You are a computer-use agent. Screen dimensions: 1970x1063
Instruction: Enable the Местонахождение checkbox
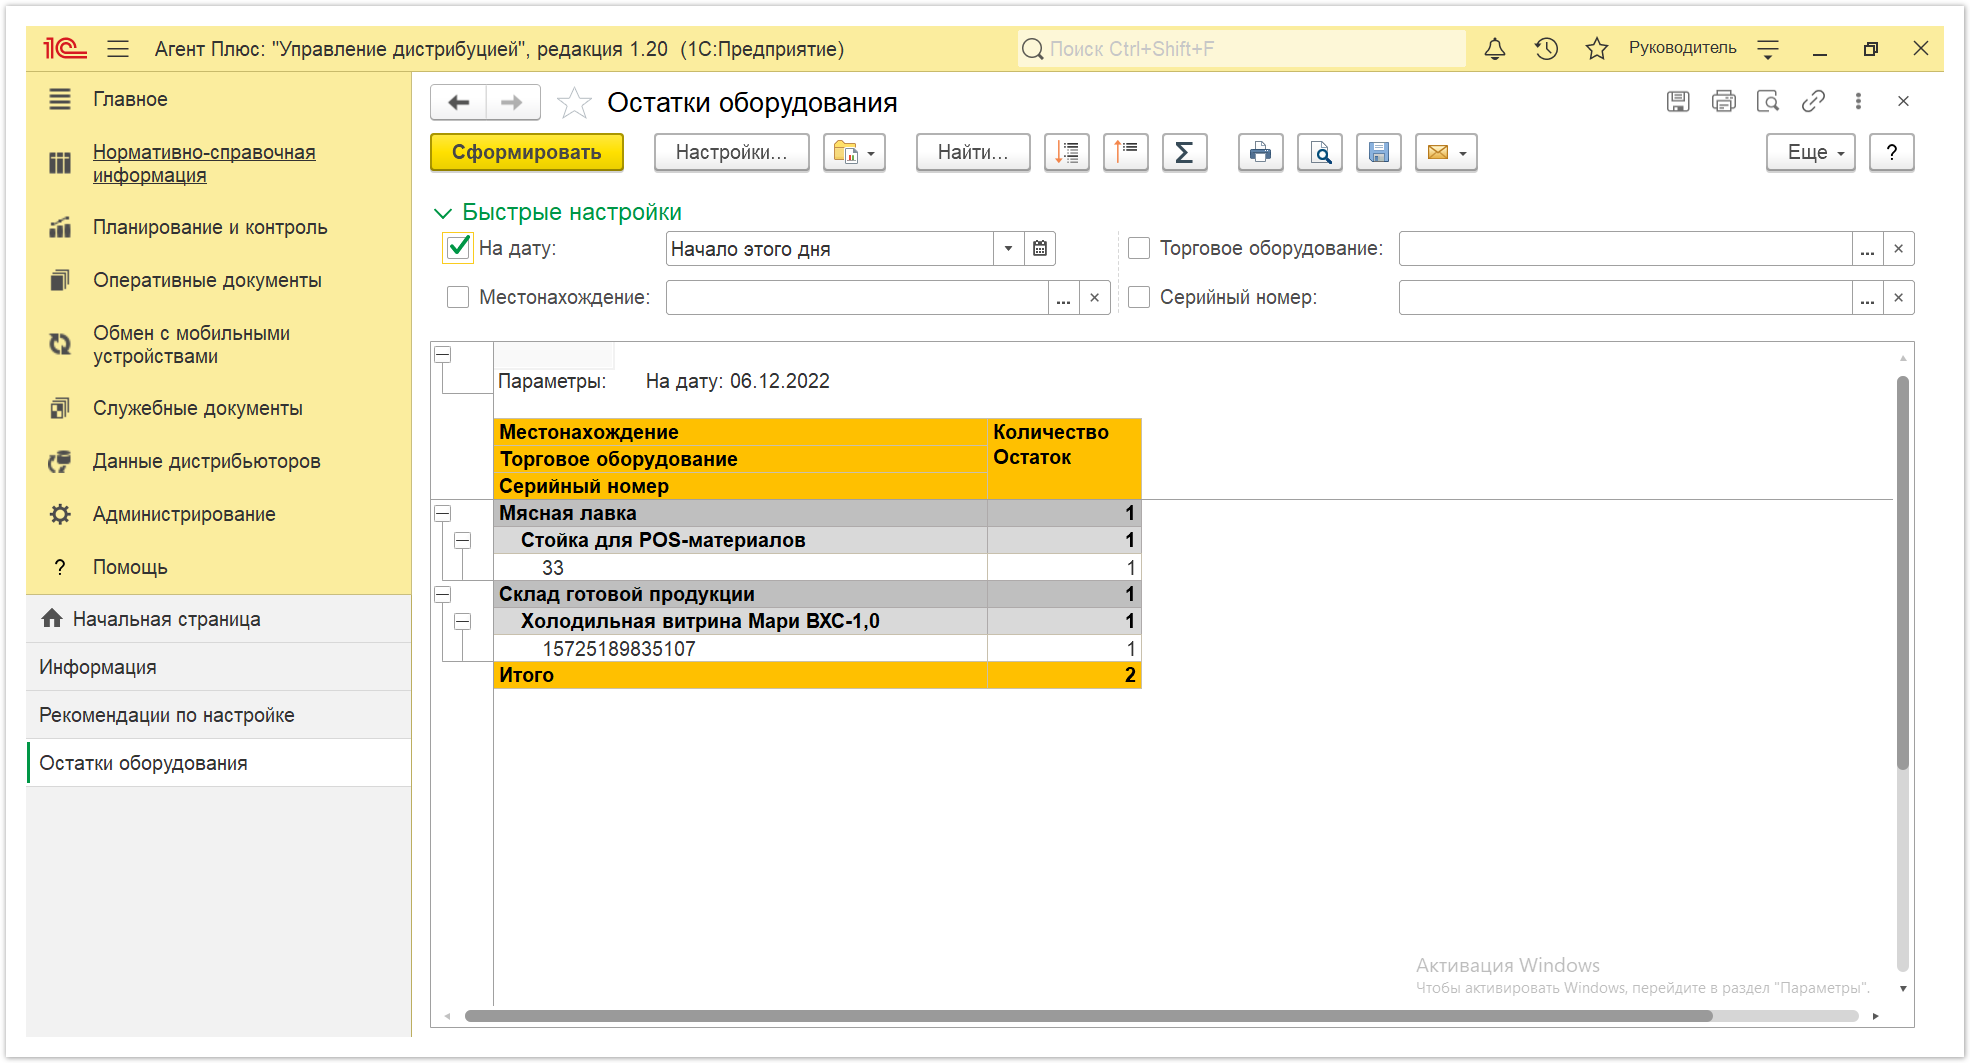coord(458,297)
